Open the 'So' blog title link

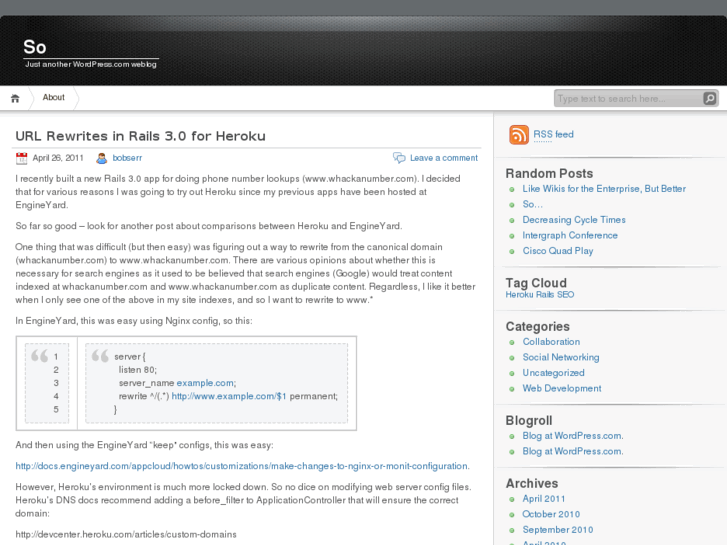coord(35,47)
